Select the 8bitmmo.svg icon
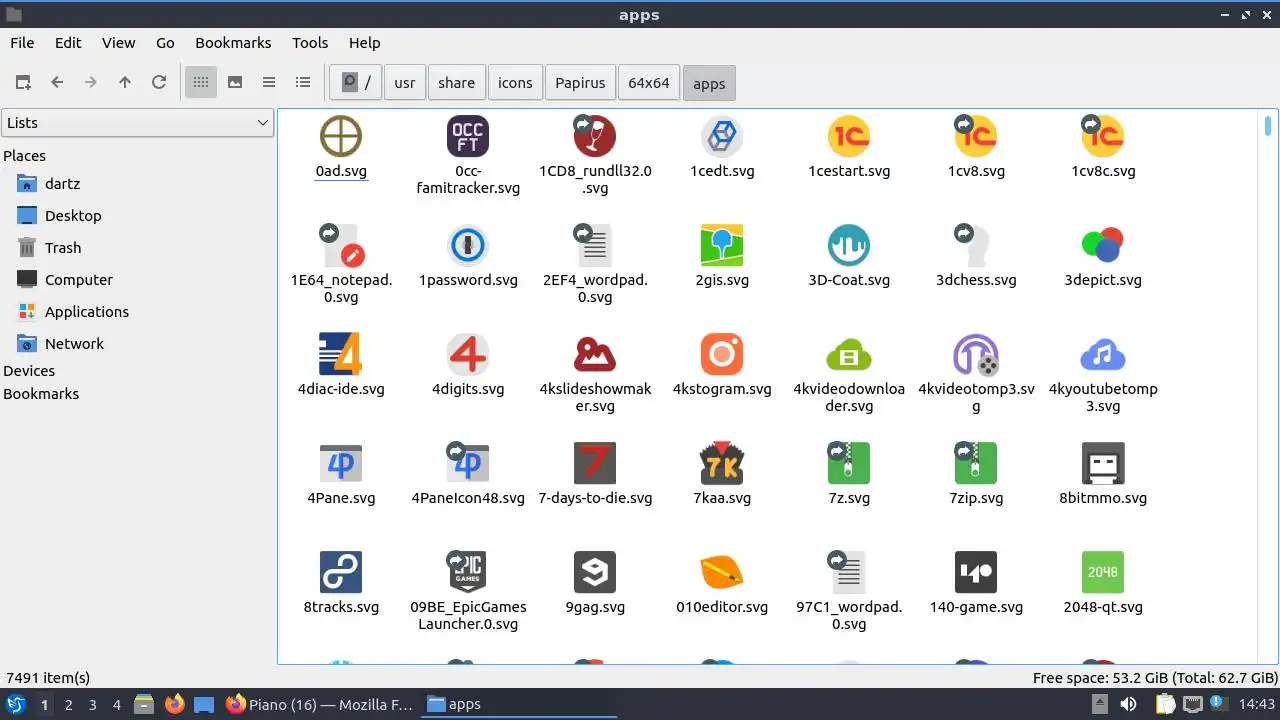Screen dimensions: 1280x720 coord(1103,463)
